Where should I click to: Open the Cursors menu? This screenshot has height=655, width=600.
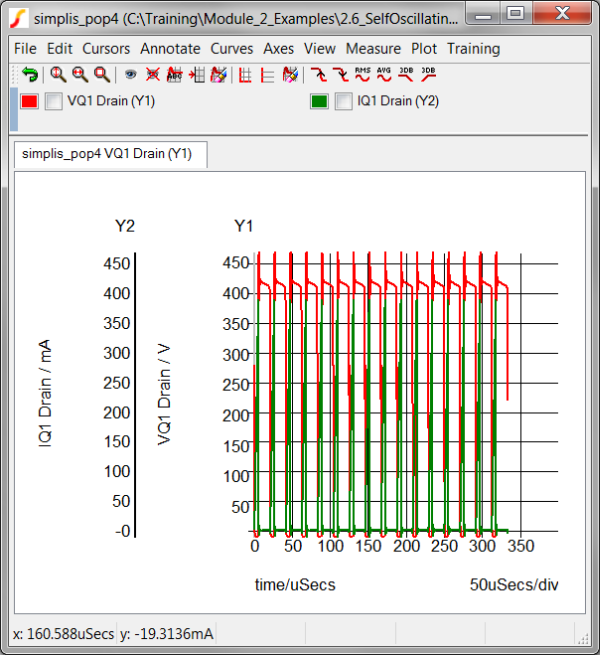click(106, 48)
